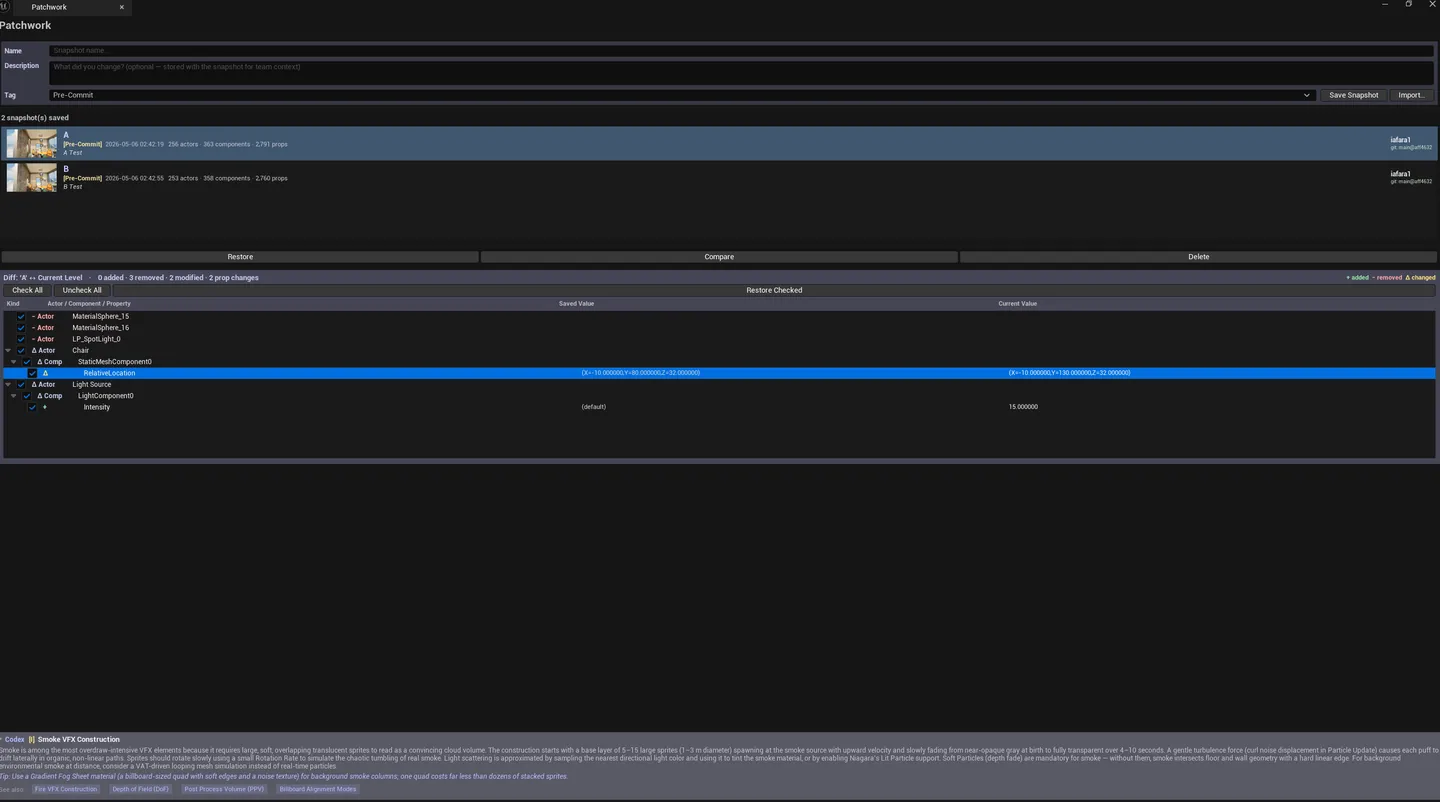Viewport: 1440px width, 802px height.
Task: Click the Save Snapshot button
Action: (x=1353, y=95)
